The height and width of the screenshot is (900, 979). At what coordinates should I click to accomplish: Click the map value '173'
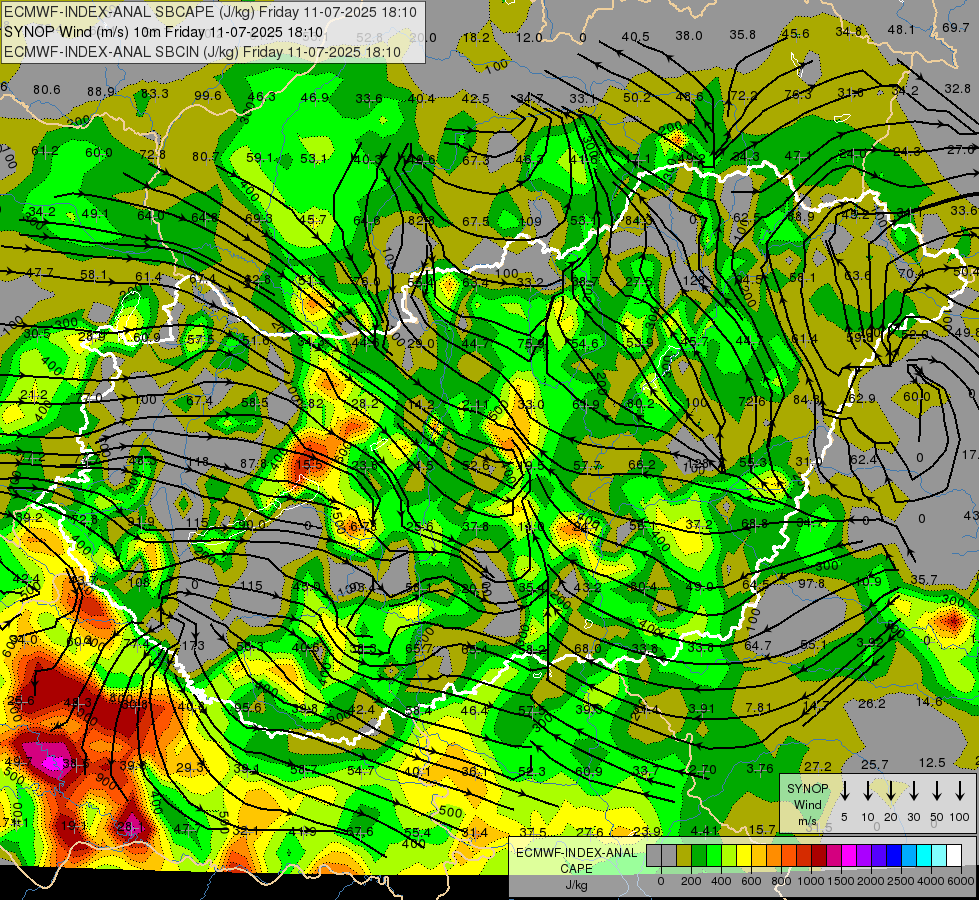click(193, 645)
